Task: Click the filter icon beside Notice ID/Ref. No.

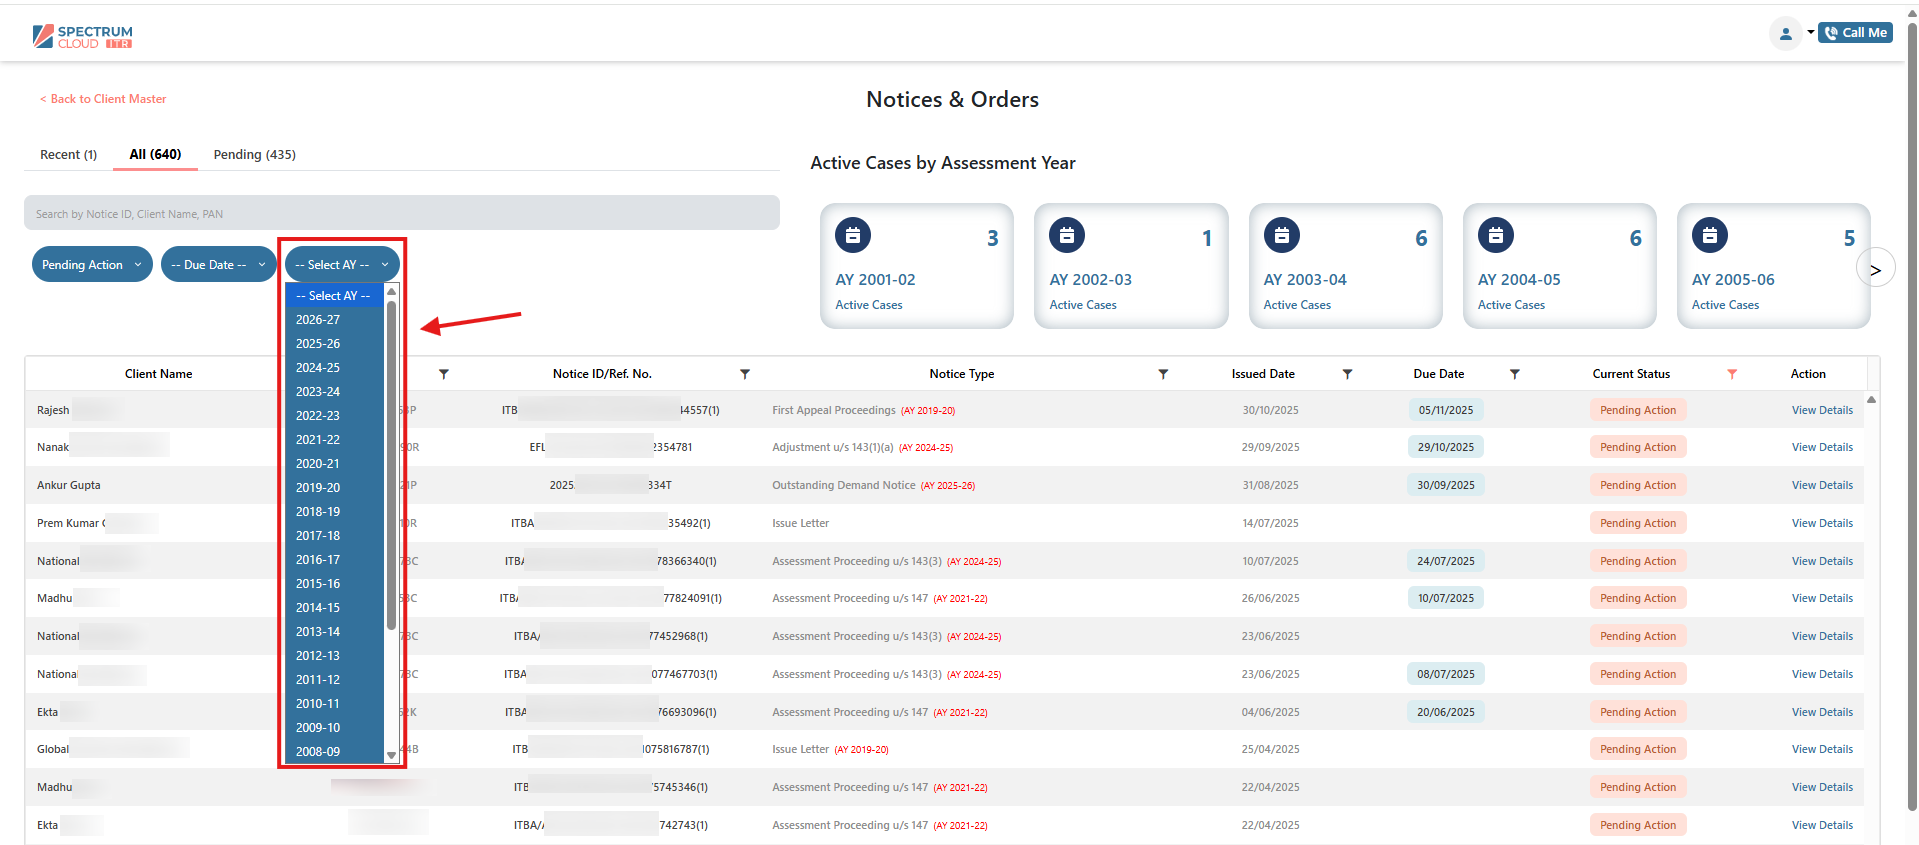Action: coord(744,374)
